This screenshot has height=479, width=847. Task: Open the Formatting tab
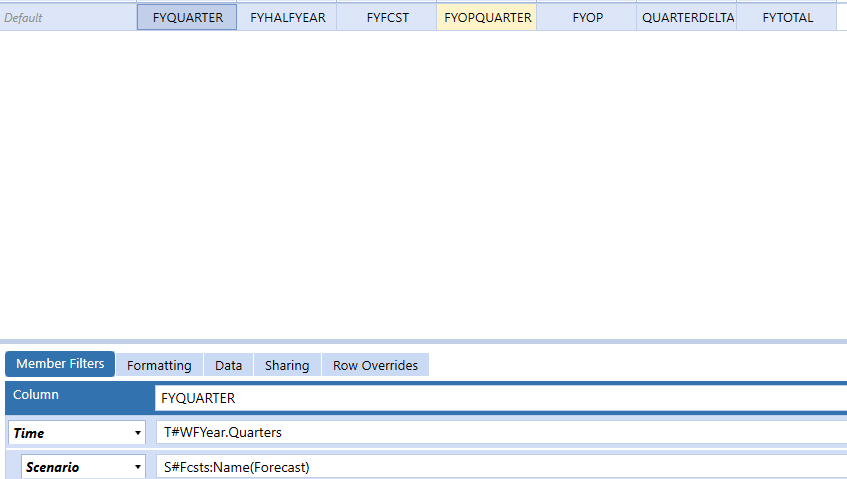(x=159, y=365)
